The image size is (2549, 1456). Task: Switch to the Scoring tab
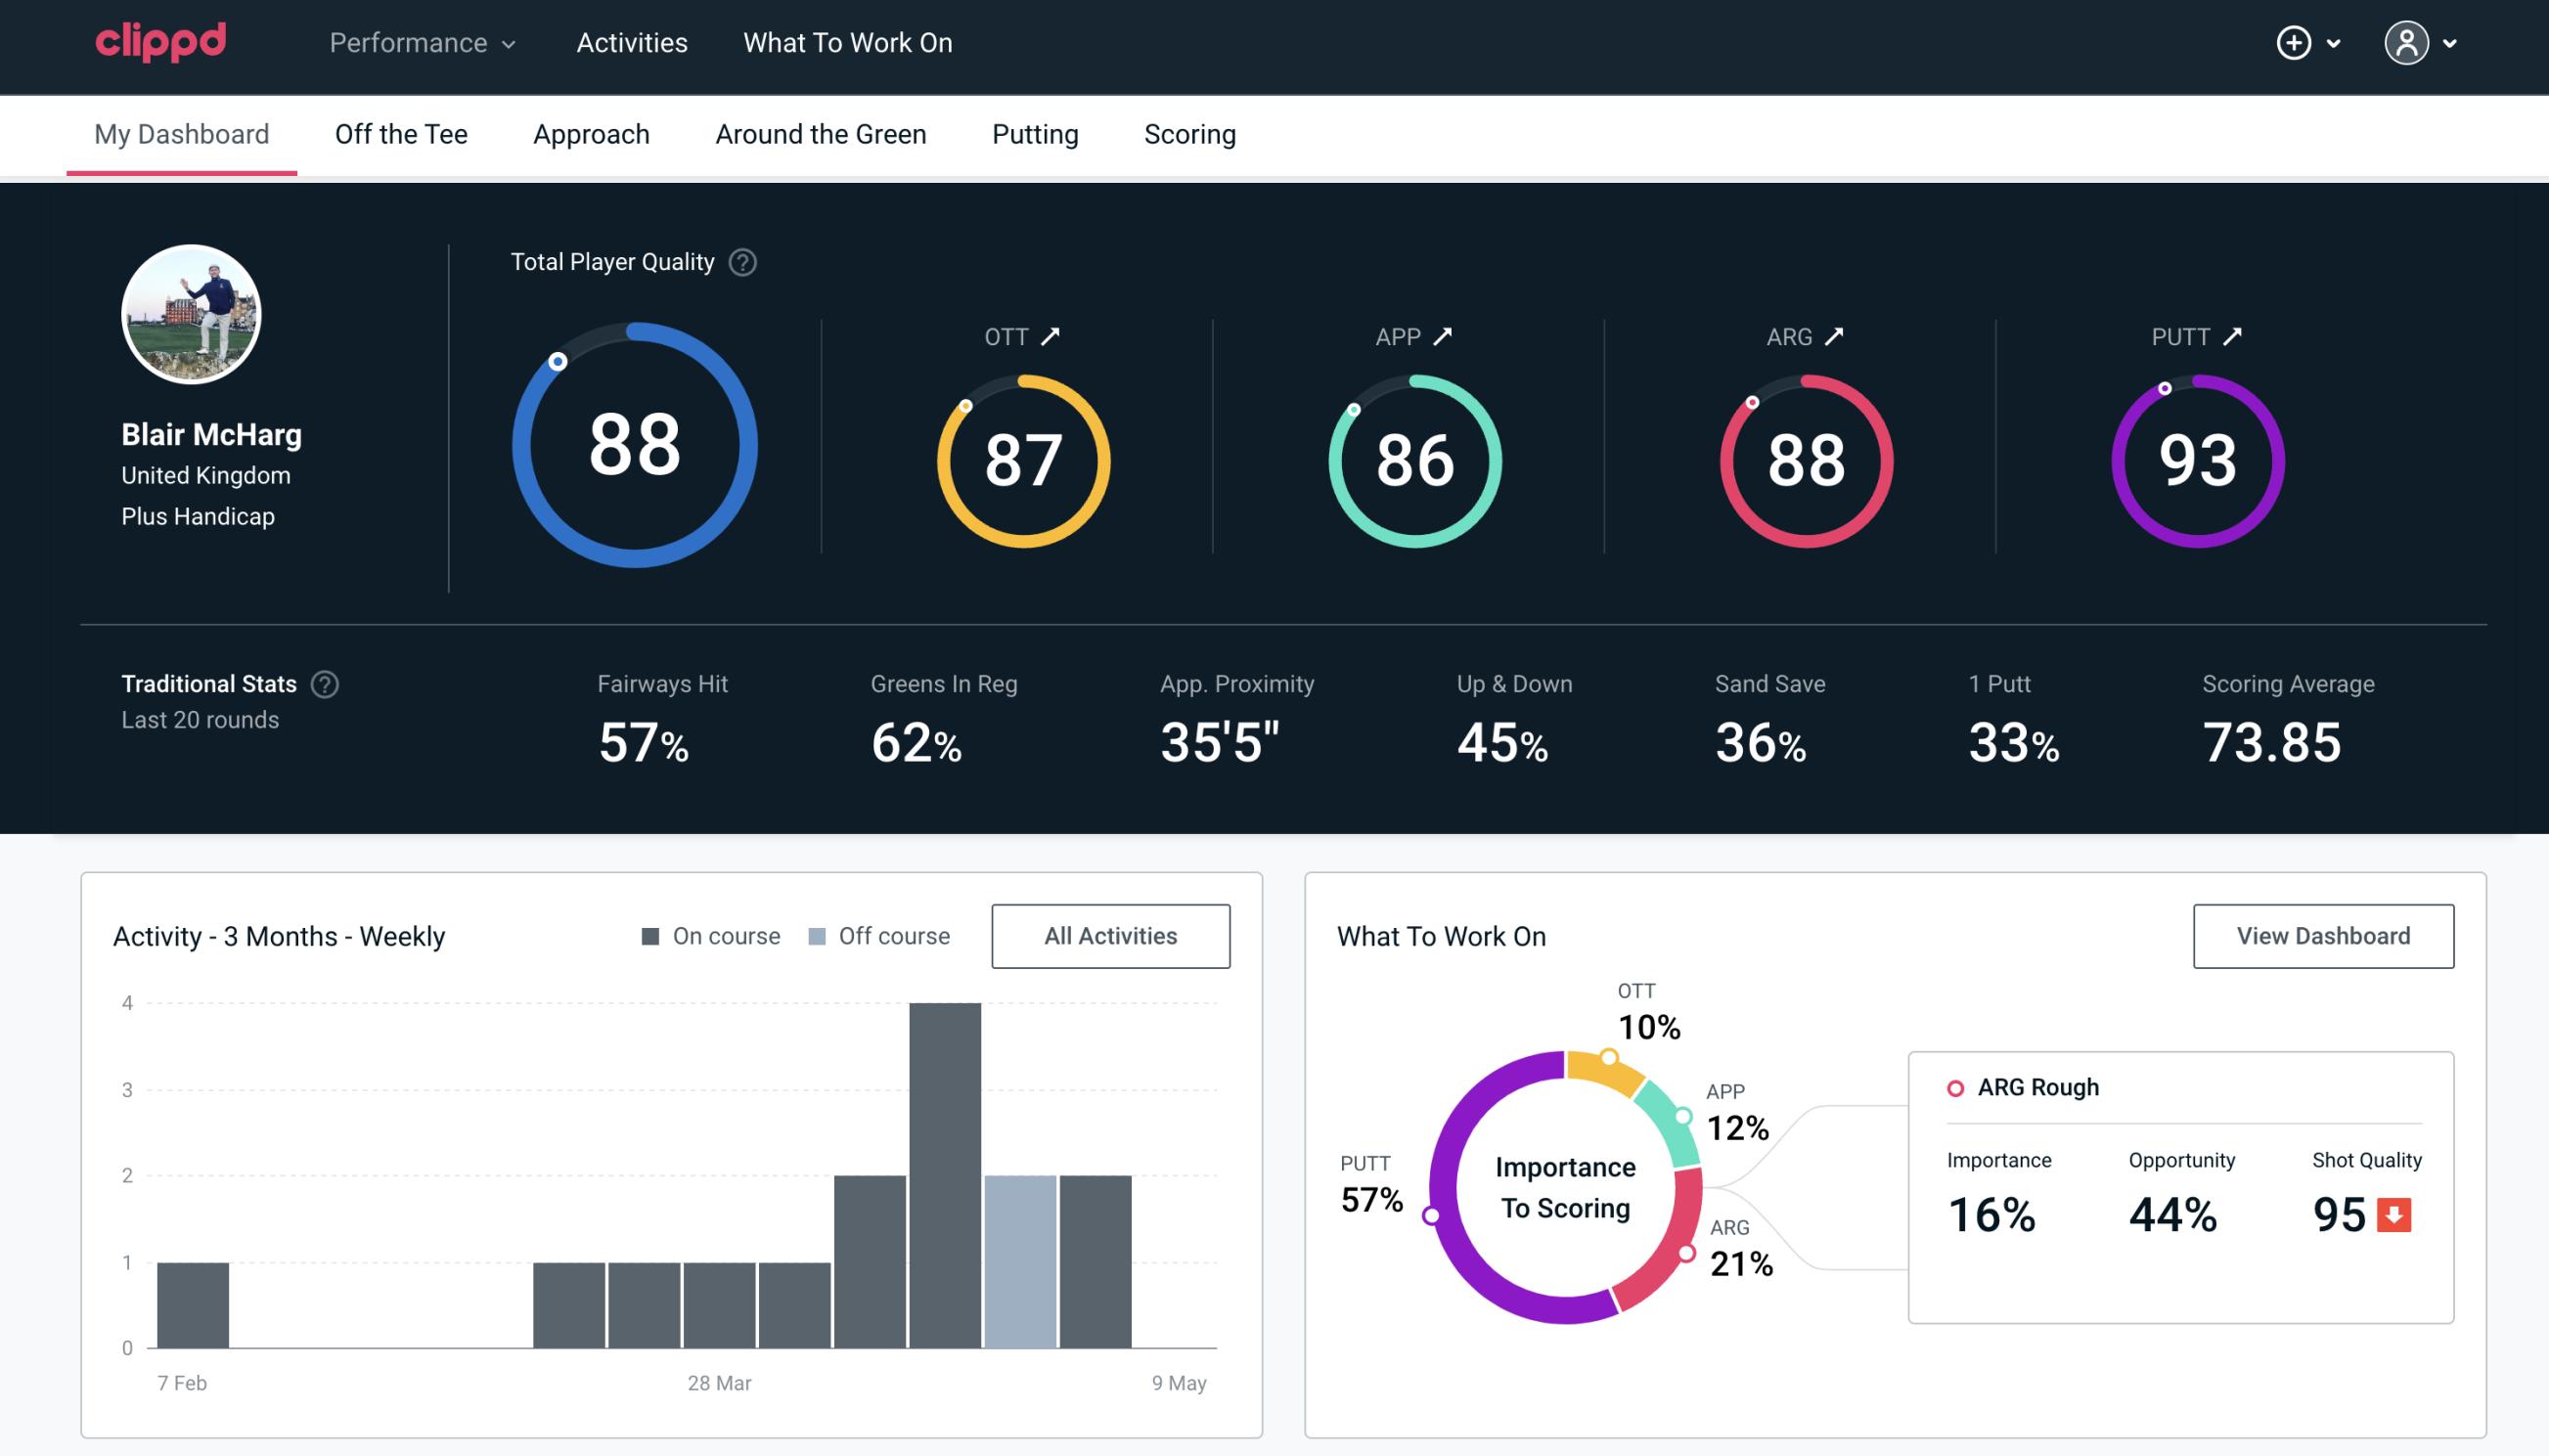[x=1190, y=133]
